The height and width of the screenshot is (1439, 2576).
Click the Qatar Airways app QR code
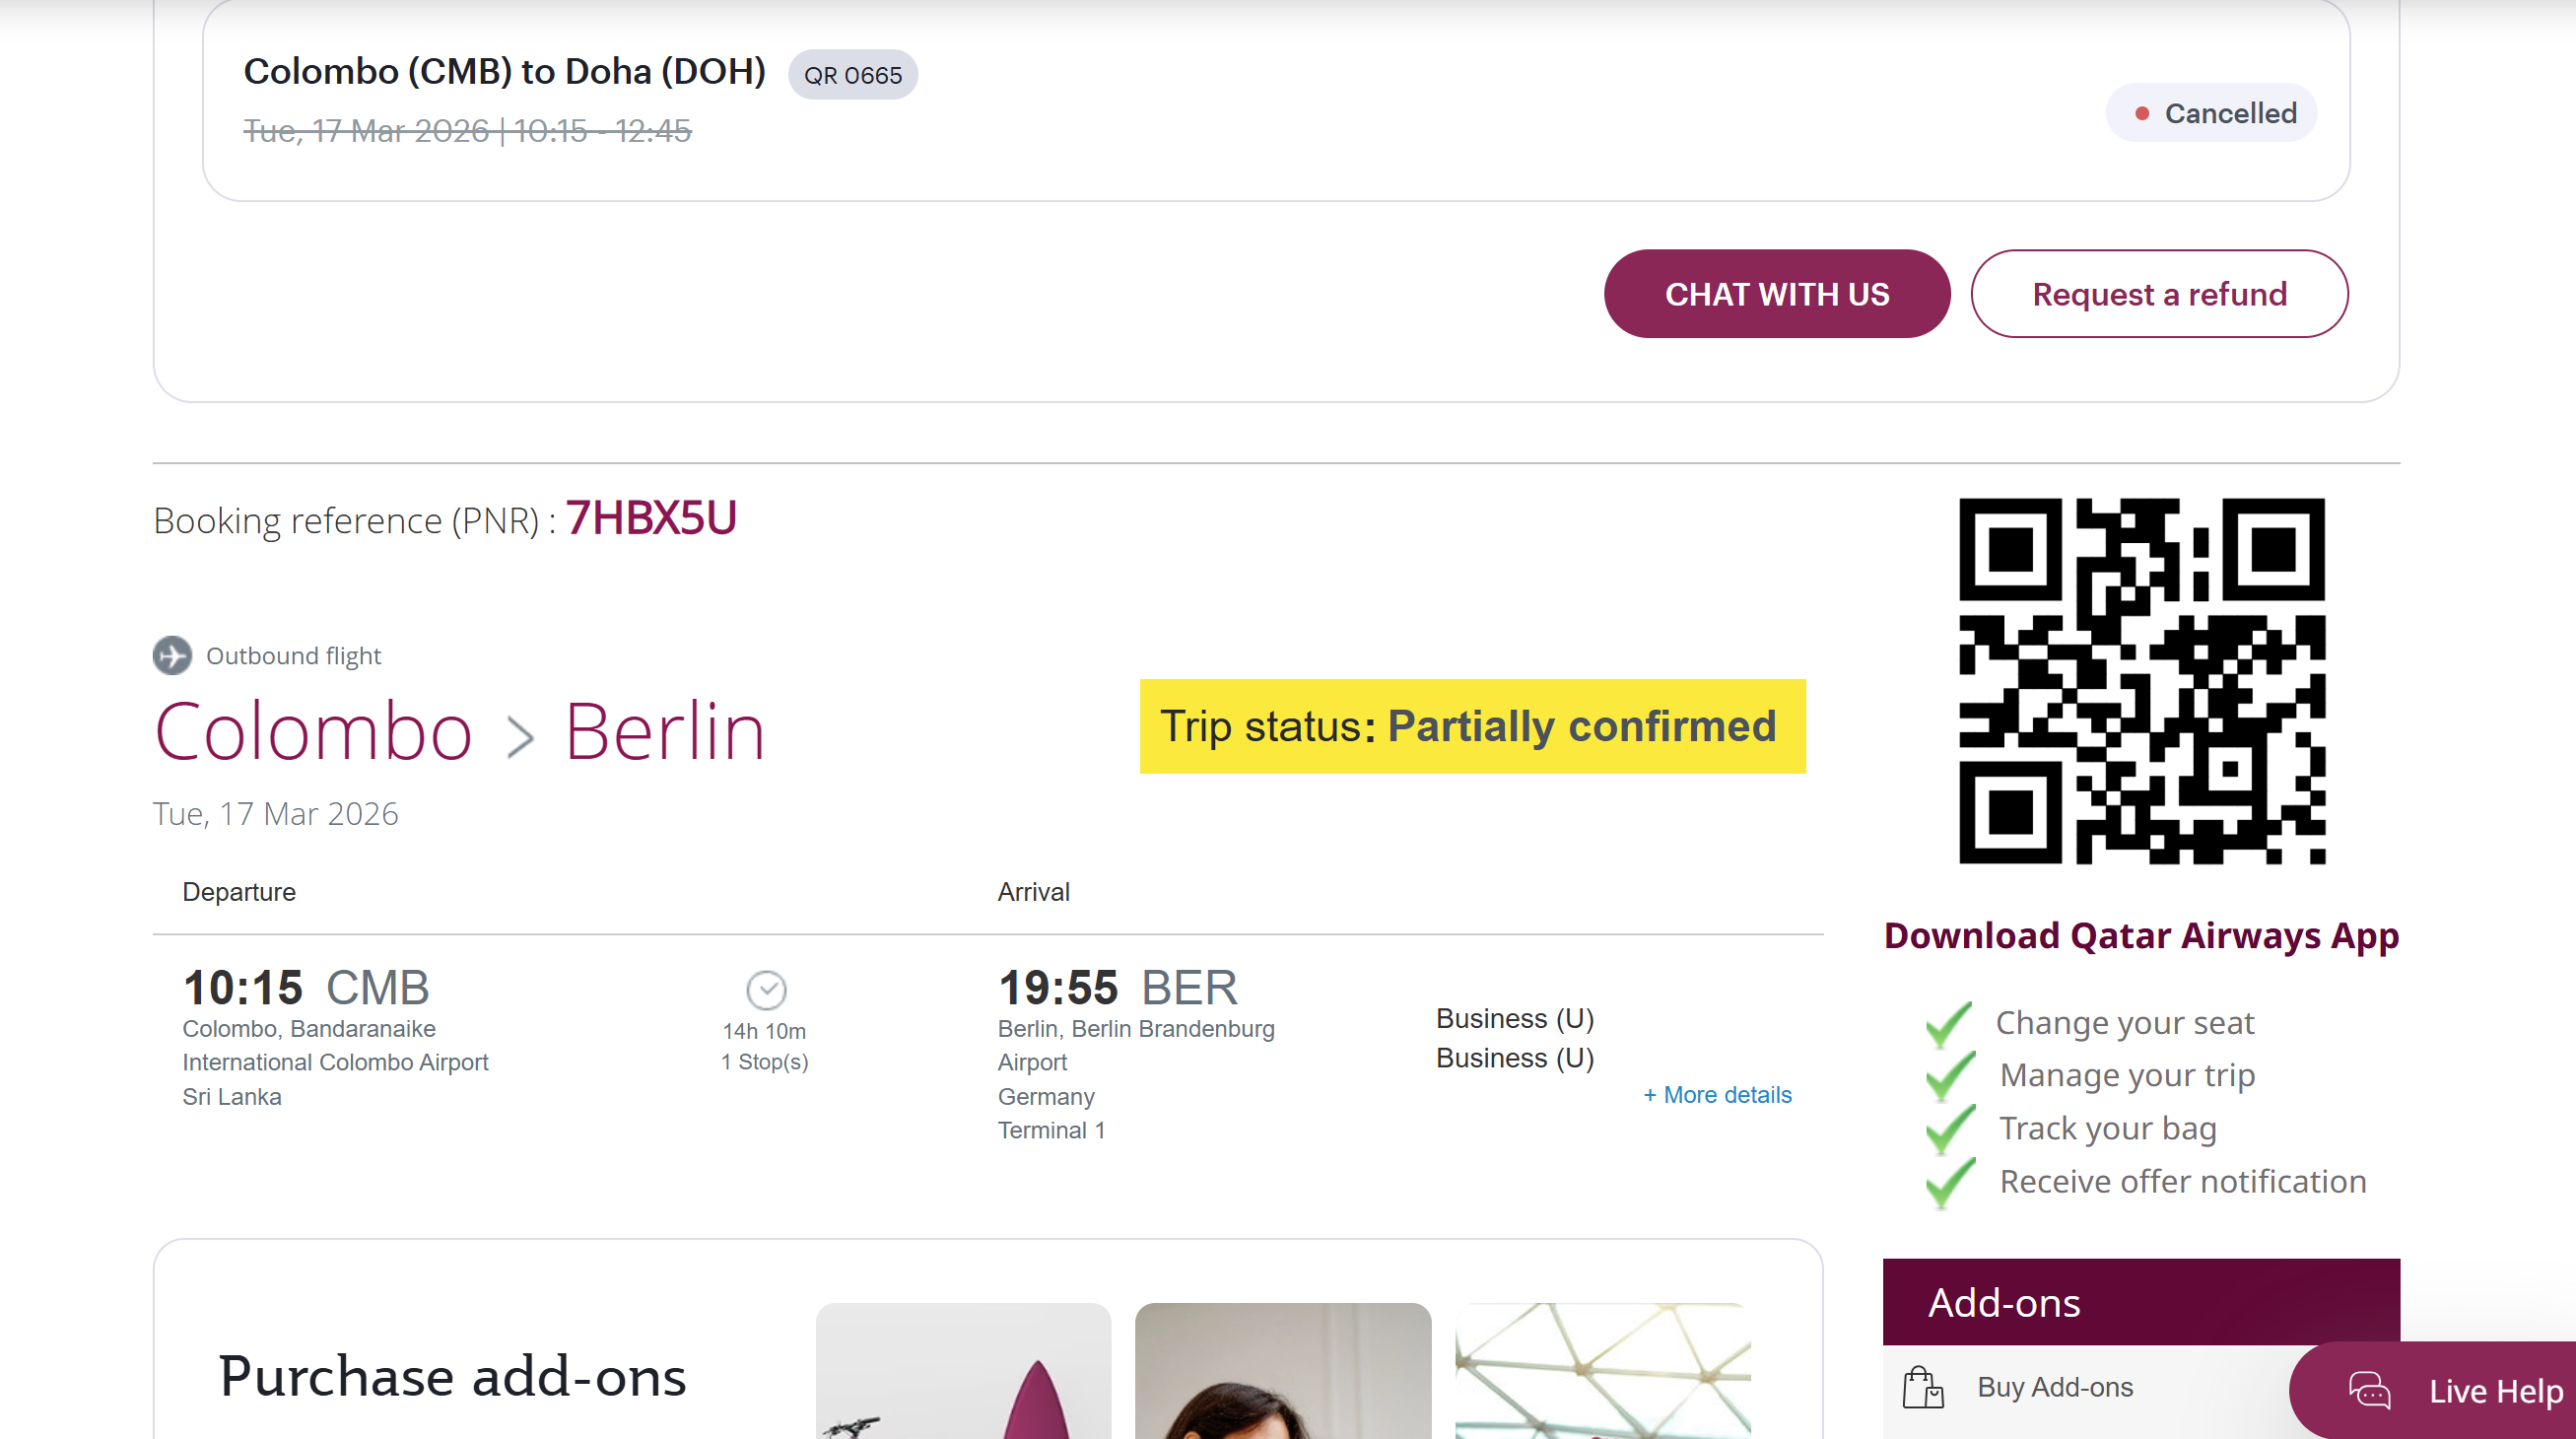tap(2141, 681)
